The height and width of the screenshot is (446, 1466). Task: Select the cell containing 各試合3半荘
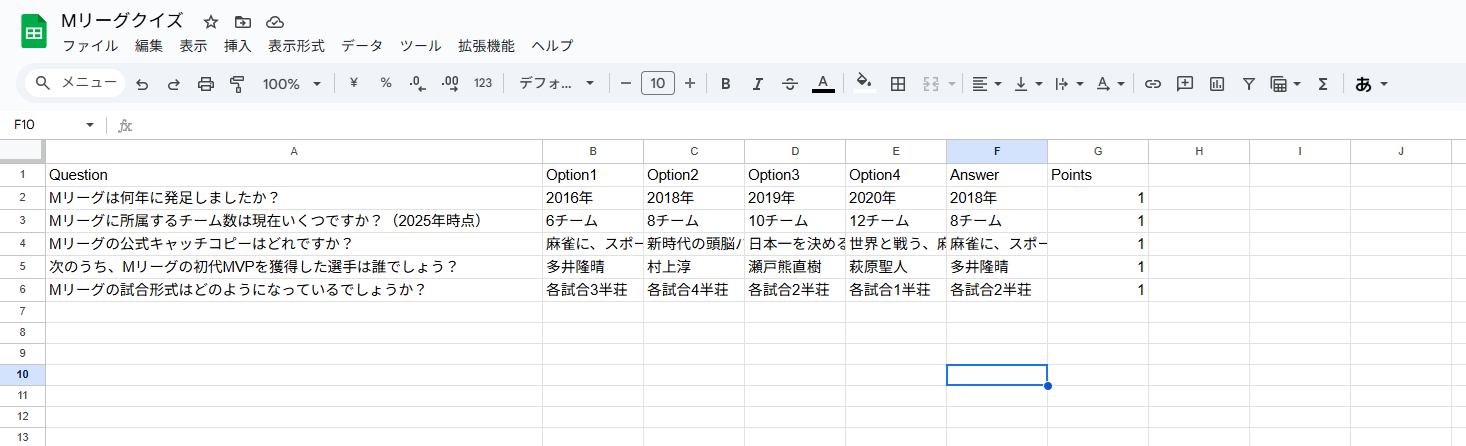pos(593,290)
